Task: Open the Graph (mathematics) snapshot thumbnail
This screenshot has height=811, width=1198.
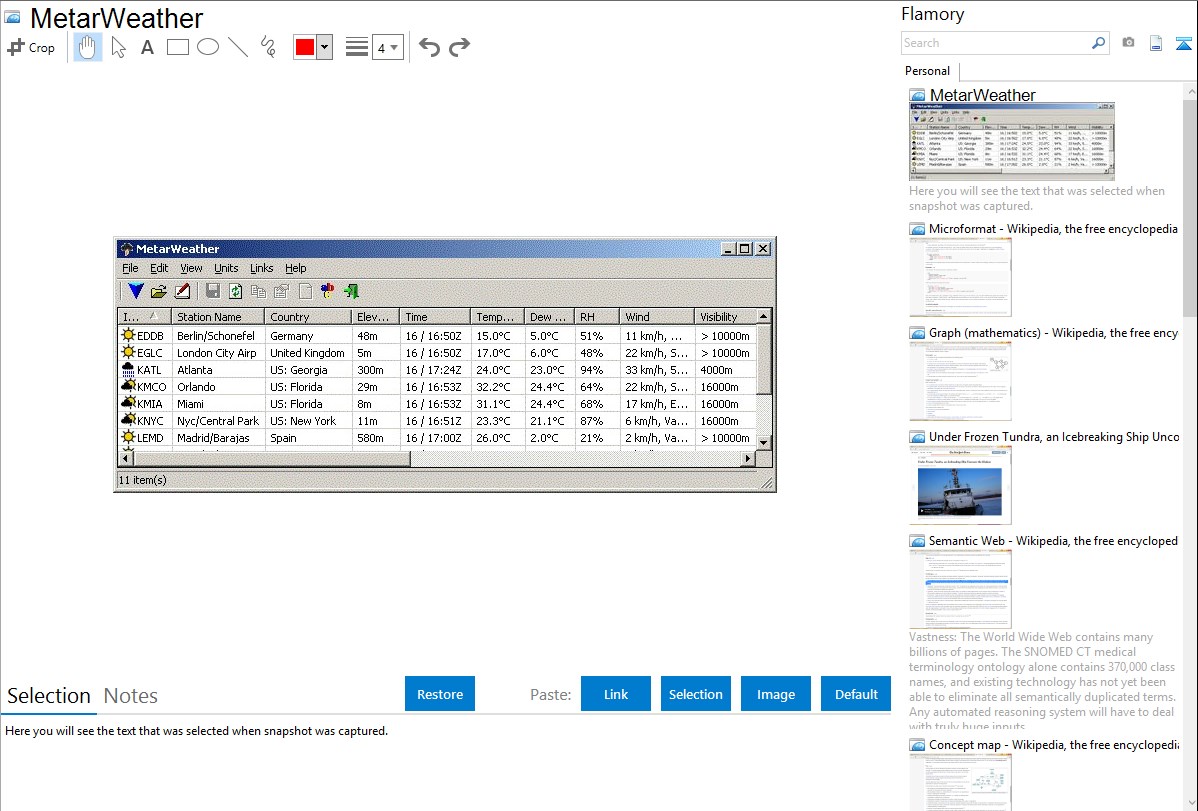Action: 960,381
